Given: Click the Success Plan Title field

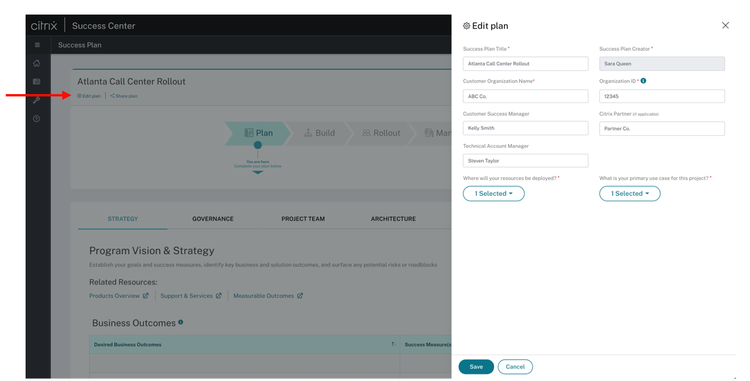Looking at the screenshot, I should [525, 64].
